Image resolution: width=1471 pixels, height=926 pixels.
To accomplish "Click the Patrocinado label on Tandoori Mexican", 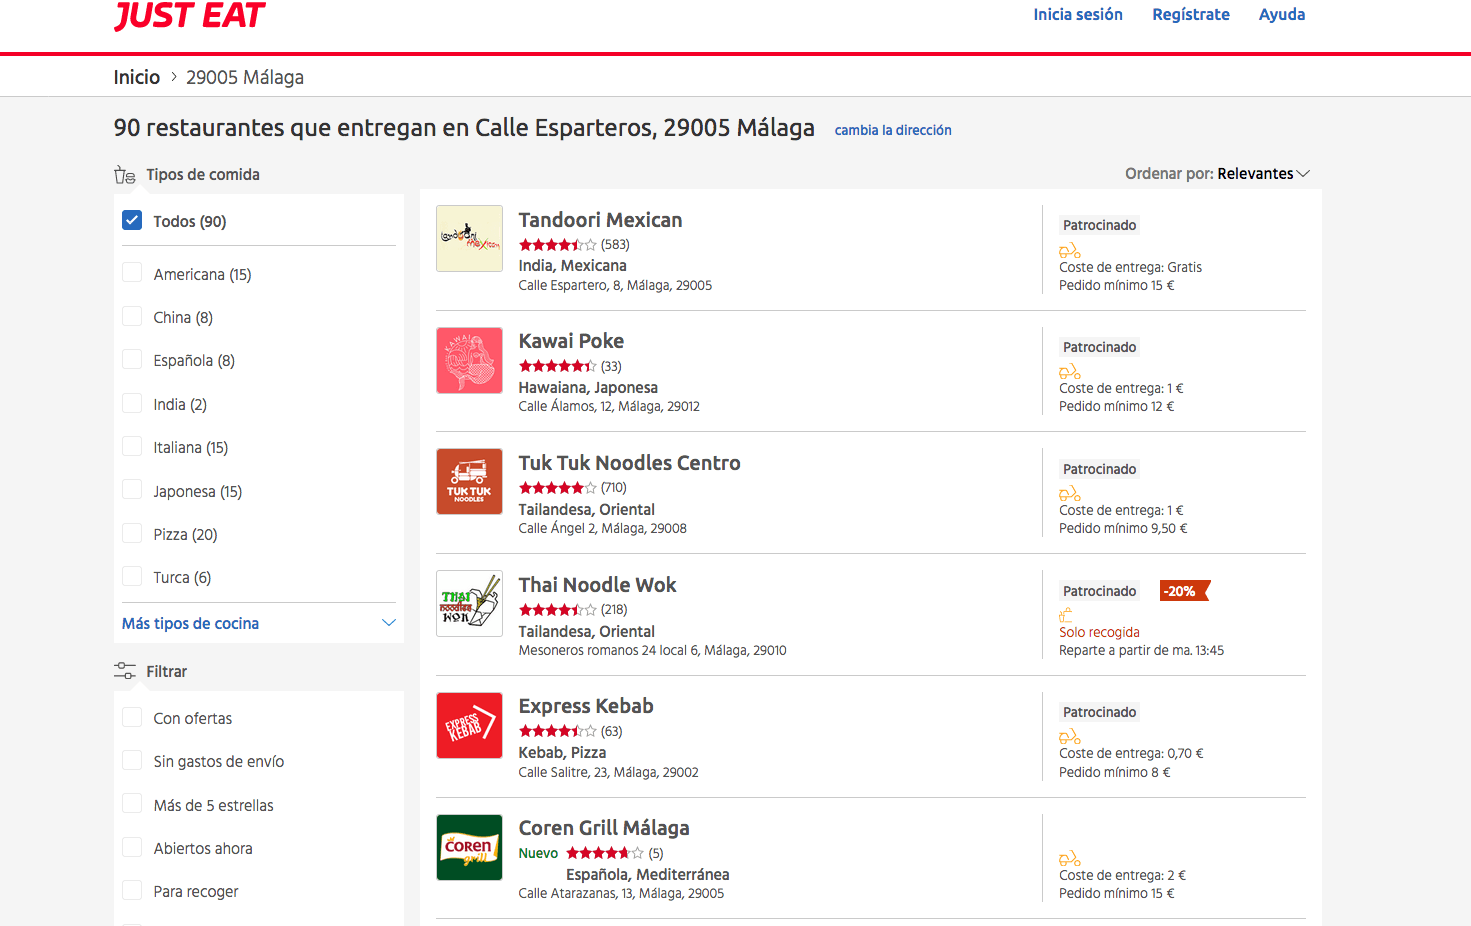I will coord(1099,225).
